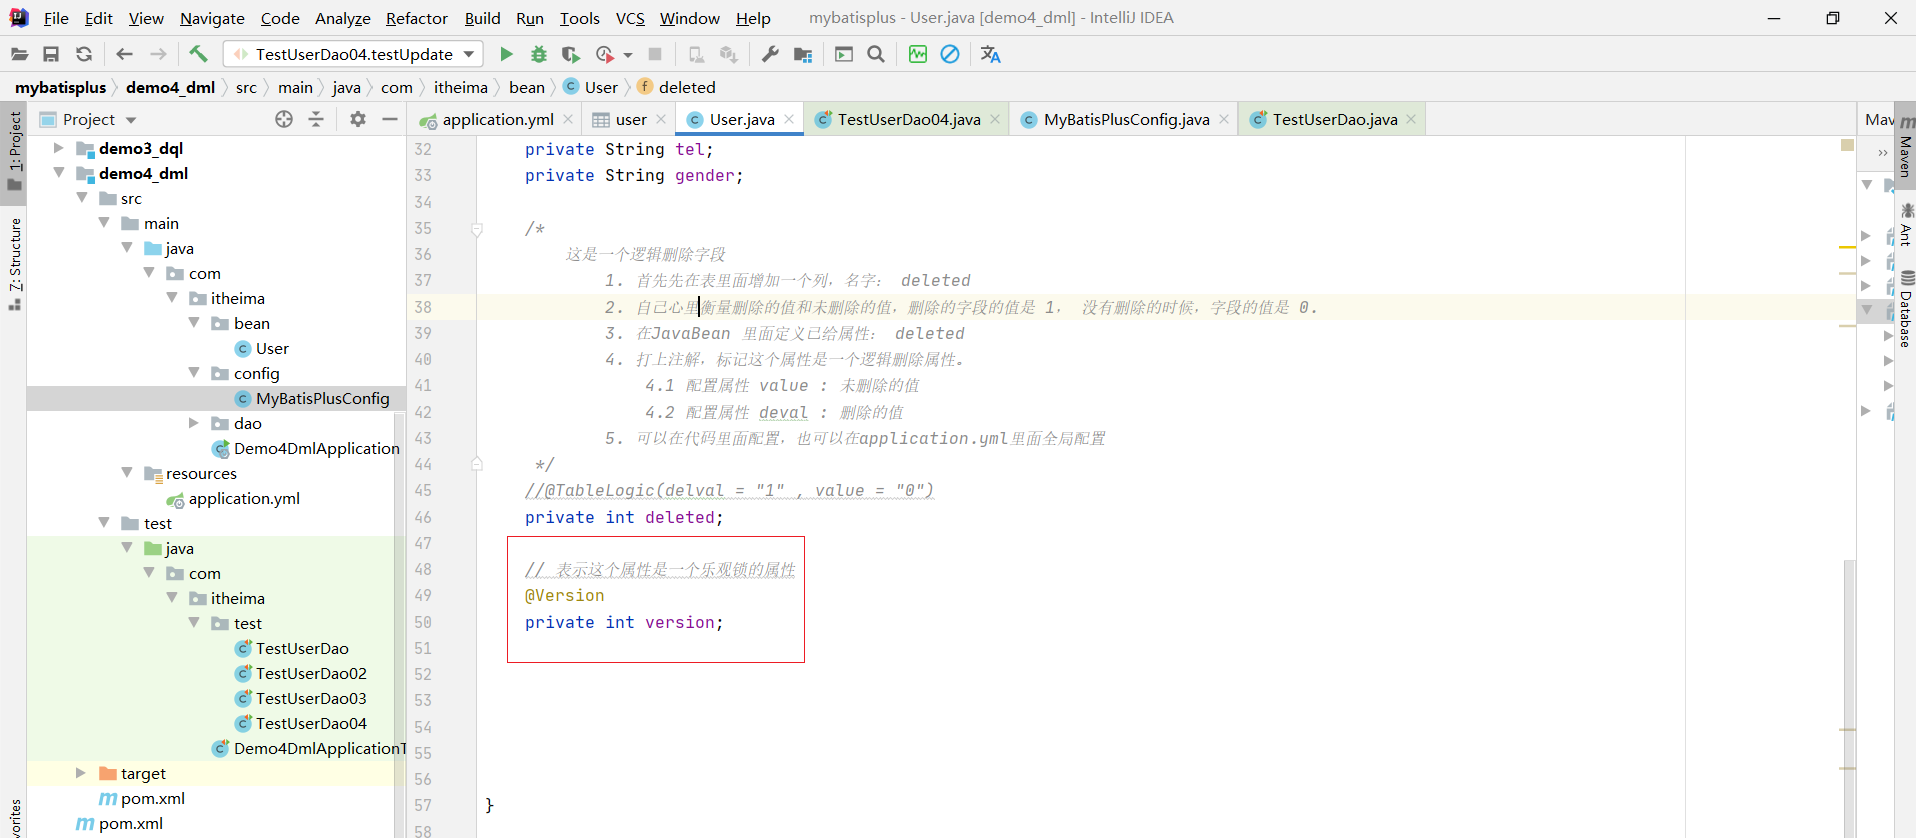Expand the dao package

point(194,423)
